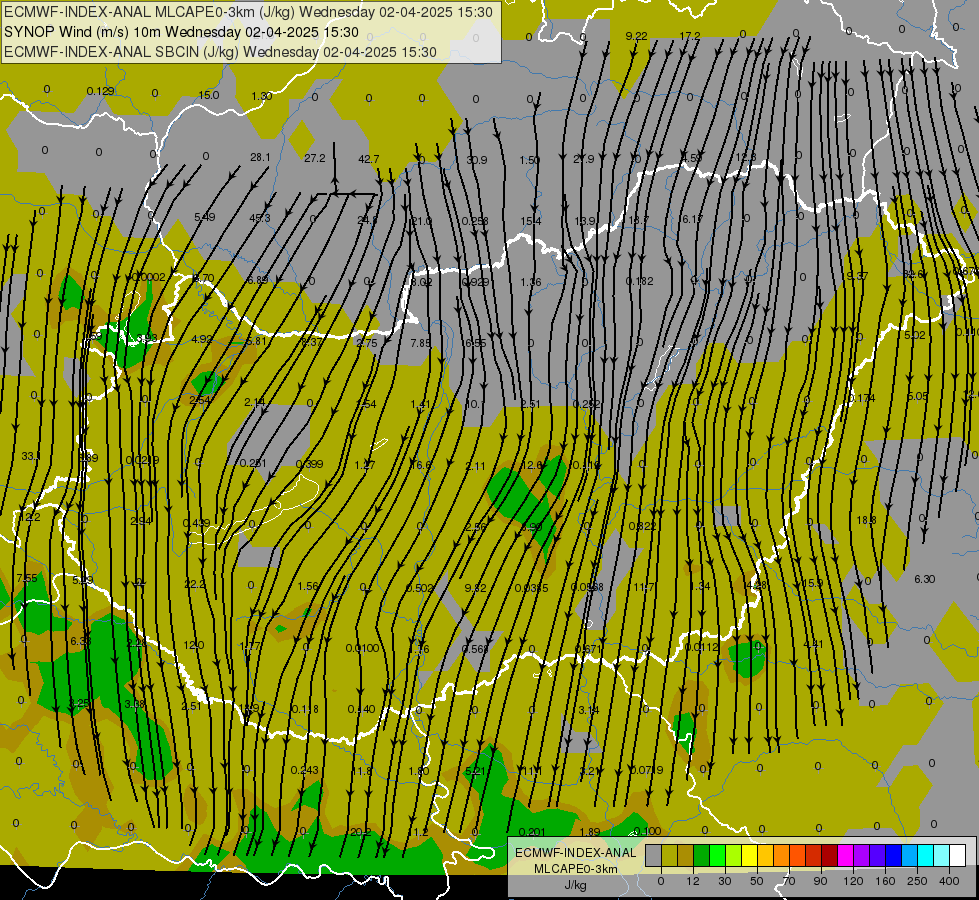Click the map value 22.2

pyautogui.click(x=195, y=584)
